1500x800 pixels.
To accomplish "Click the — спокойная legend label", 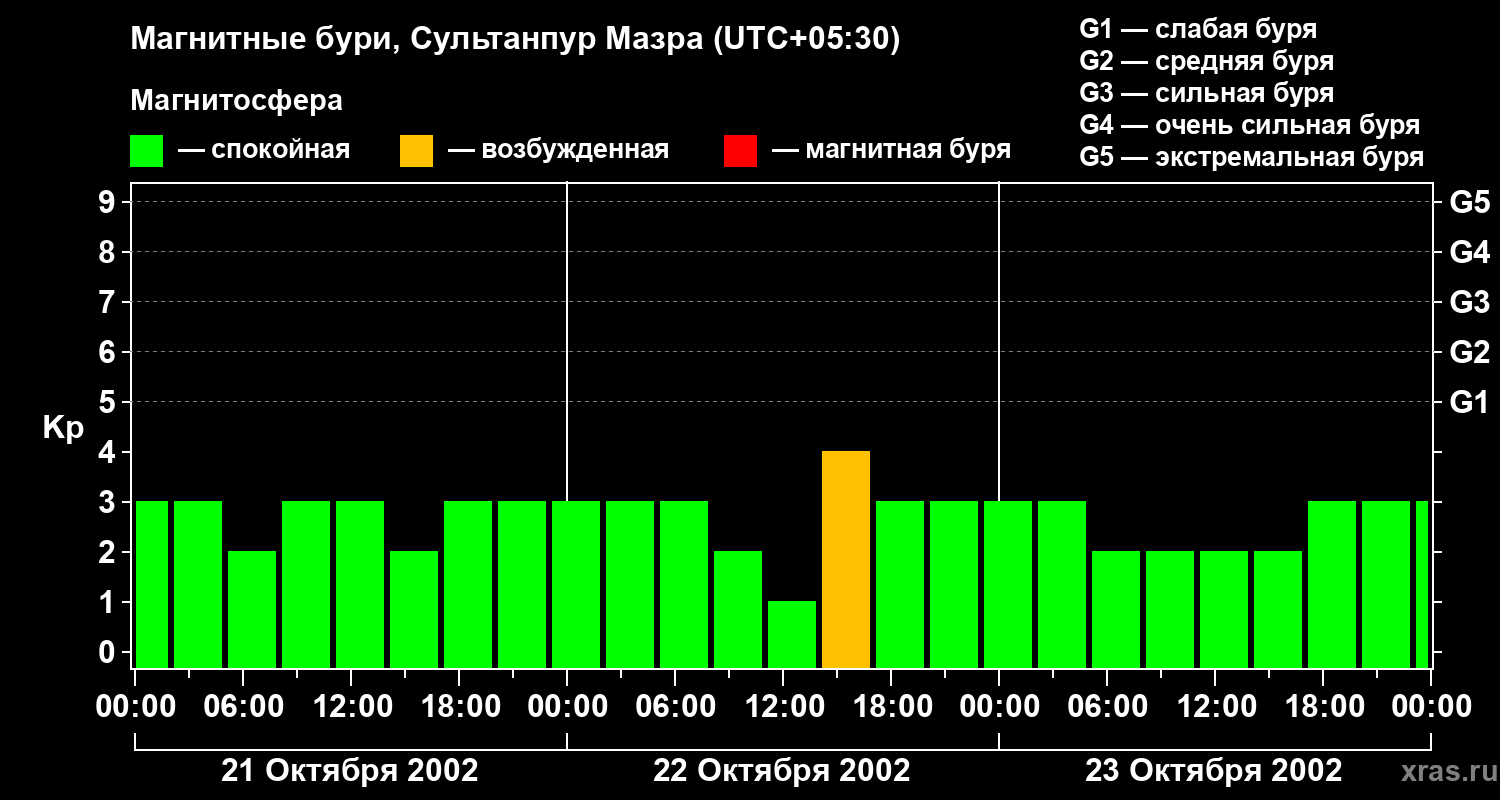I will click(x=264, y=151).
